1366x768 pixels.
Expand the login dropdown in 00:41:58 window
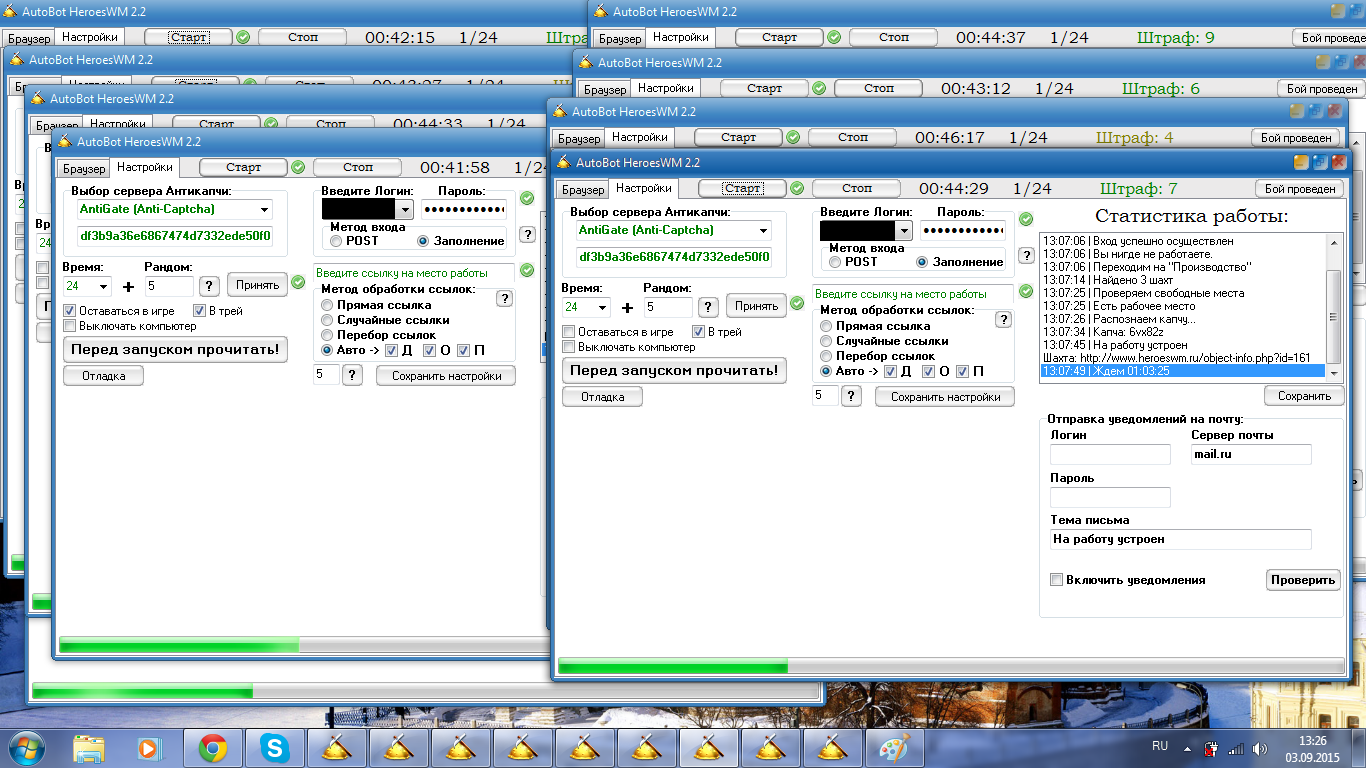(x=405, y=210)
